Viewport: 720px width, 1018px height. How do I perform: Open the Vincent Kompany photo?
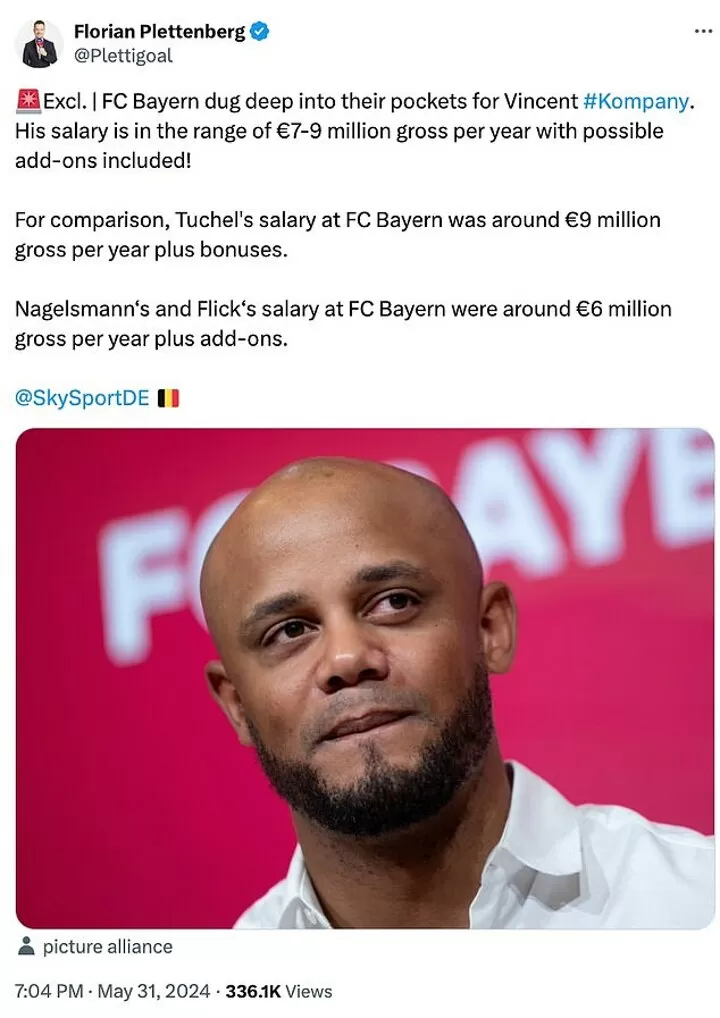pos(365,678)
